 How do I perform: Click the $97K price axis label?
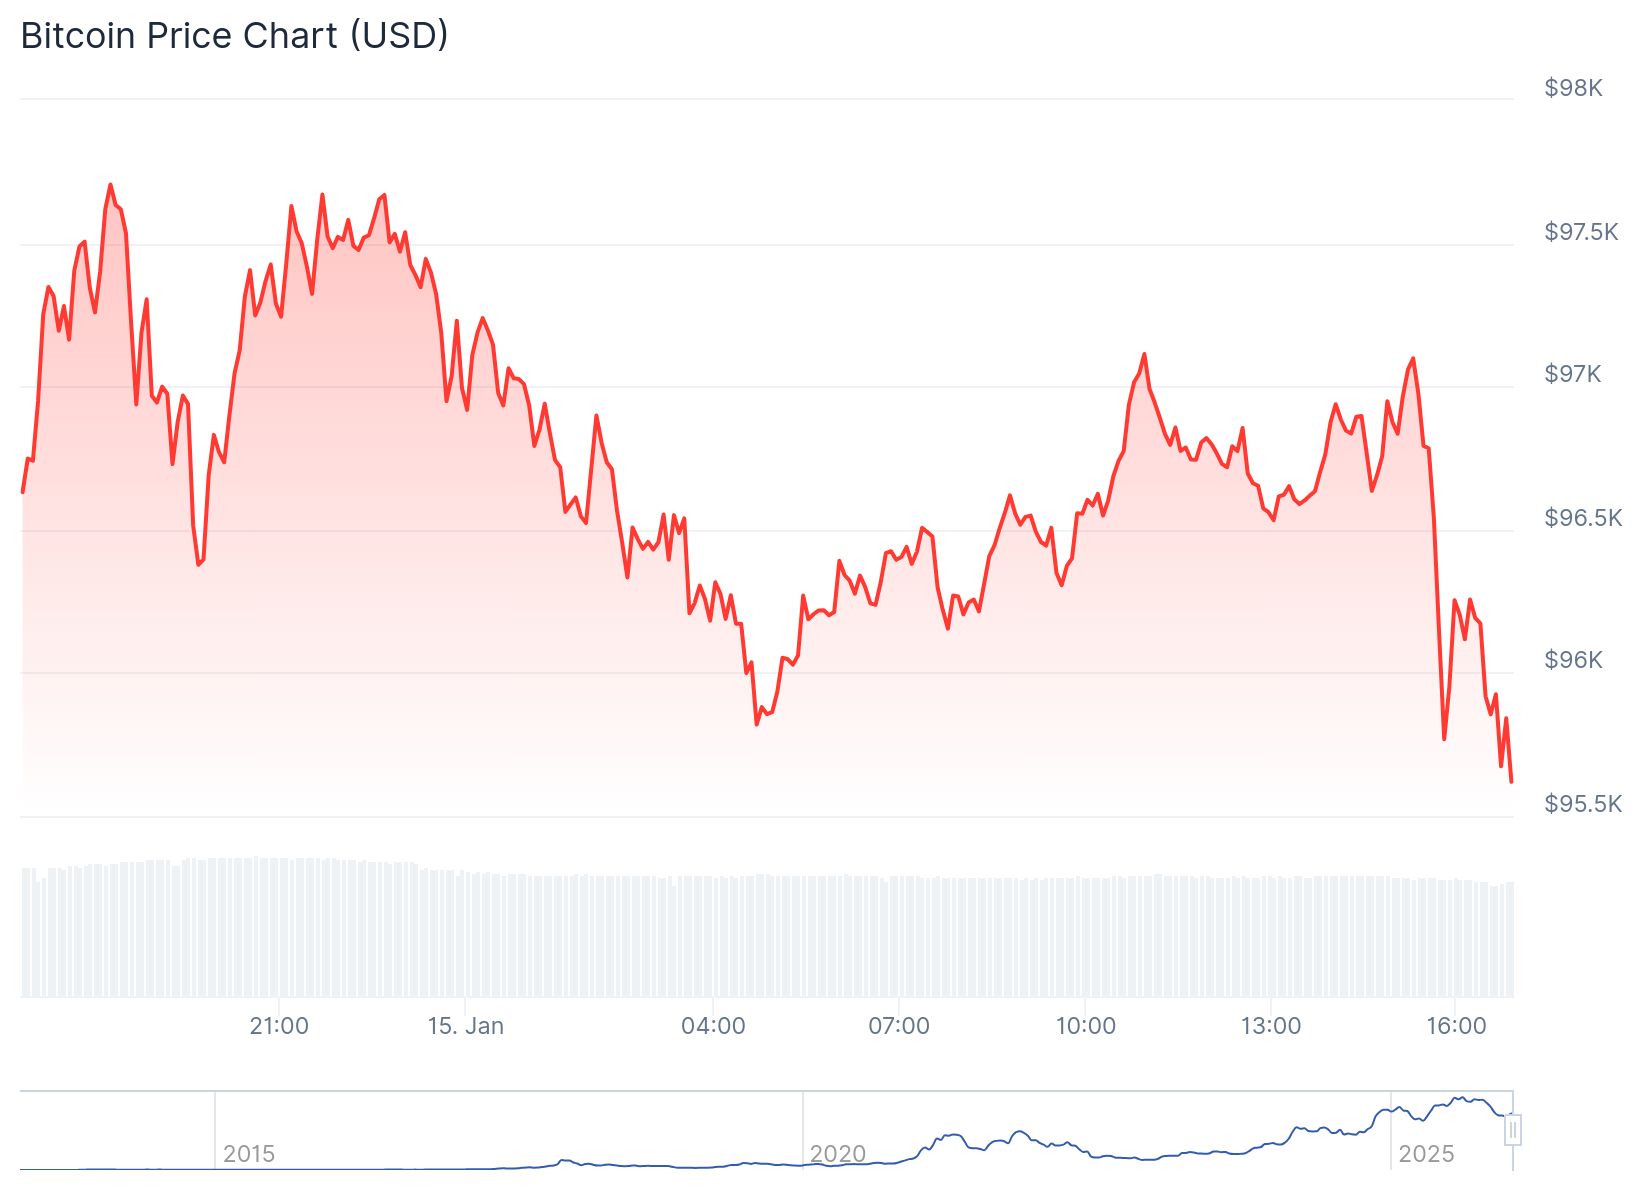1573,374
